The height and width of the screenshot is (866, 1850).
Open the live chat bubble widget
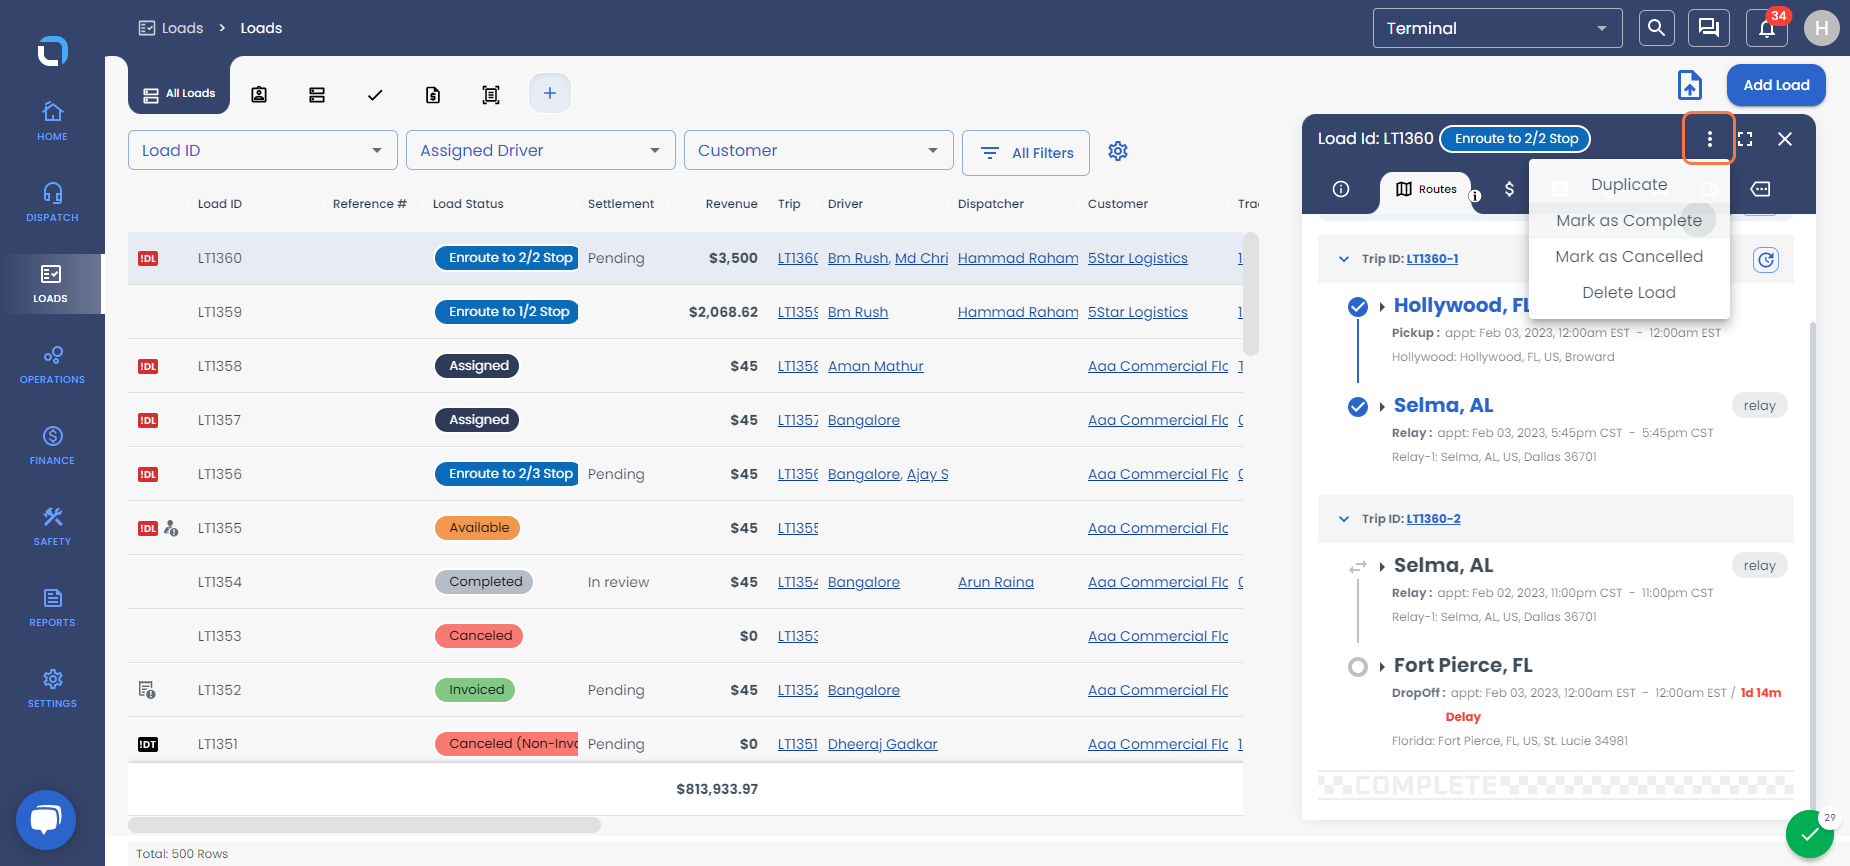[x=46, y=820]
